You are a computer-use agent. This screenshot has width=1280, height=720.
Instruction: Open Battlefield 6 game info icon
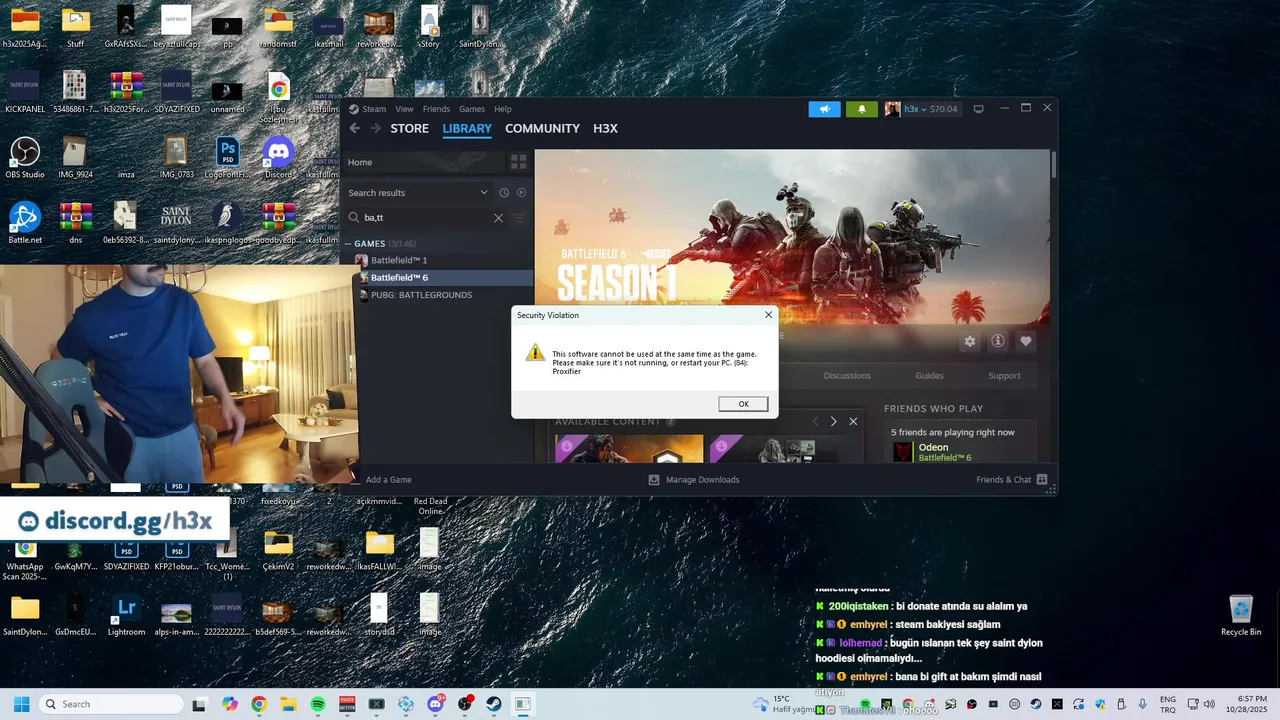point(997,341)
